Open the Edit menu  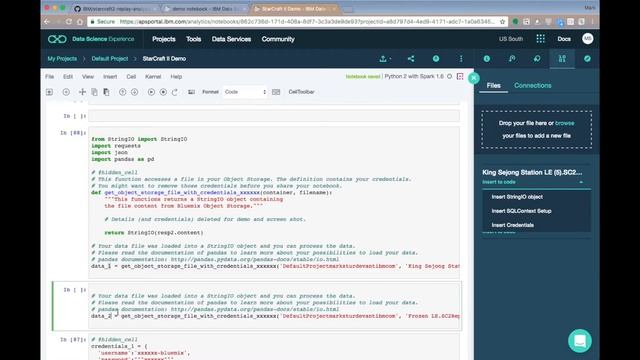[68, 77]
